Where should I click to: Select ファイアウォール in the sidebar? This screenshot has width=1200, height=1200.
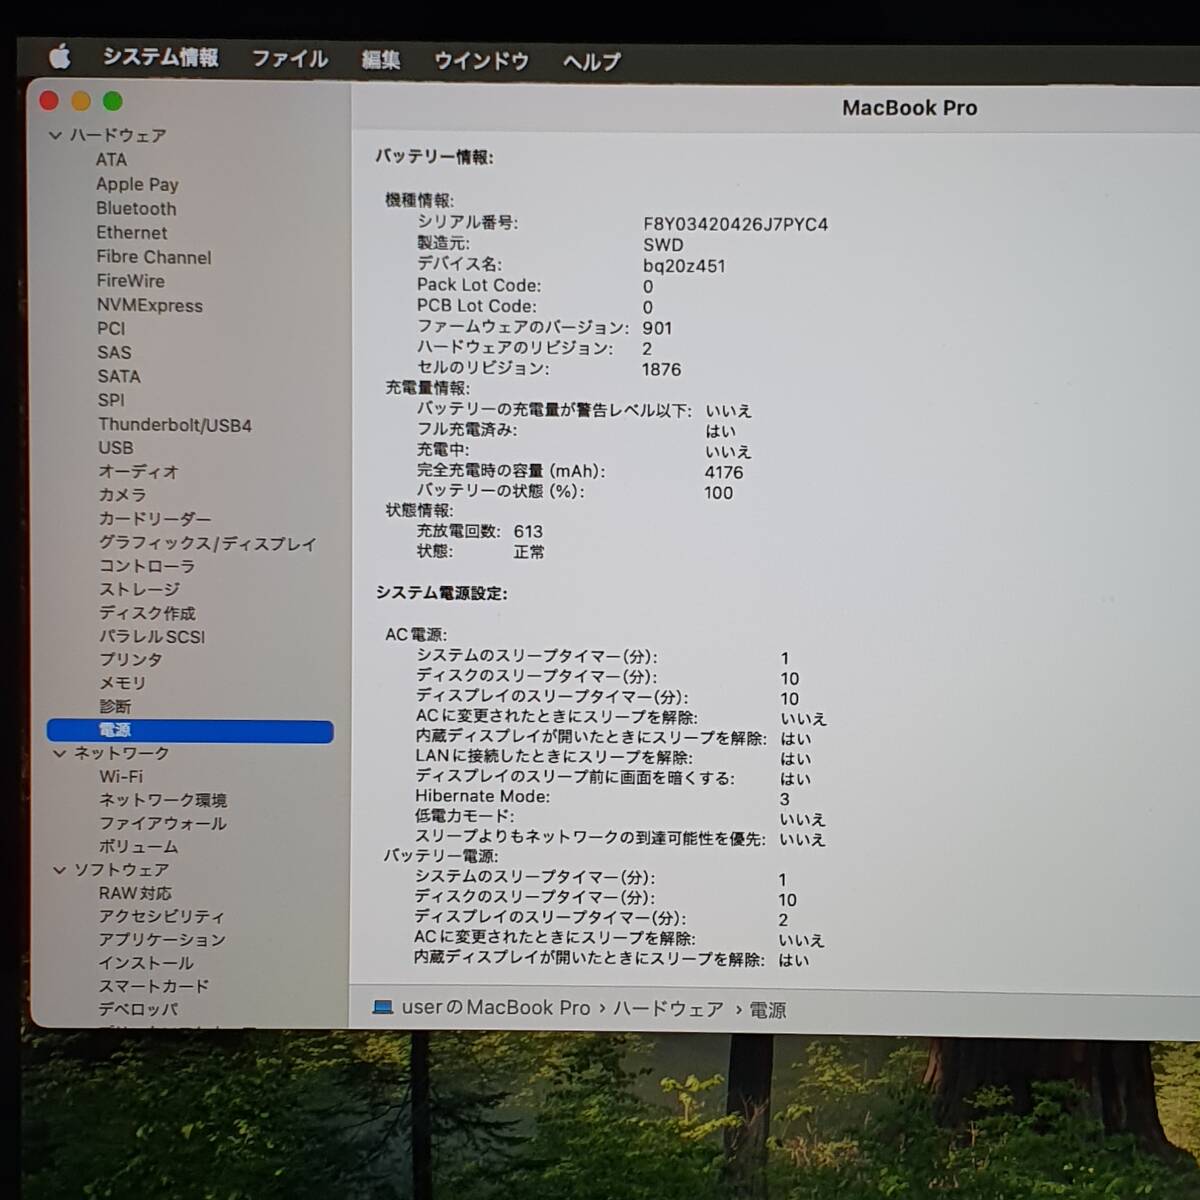[x=163, y=823]
